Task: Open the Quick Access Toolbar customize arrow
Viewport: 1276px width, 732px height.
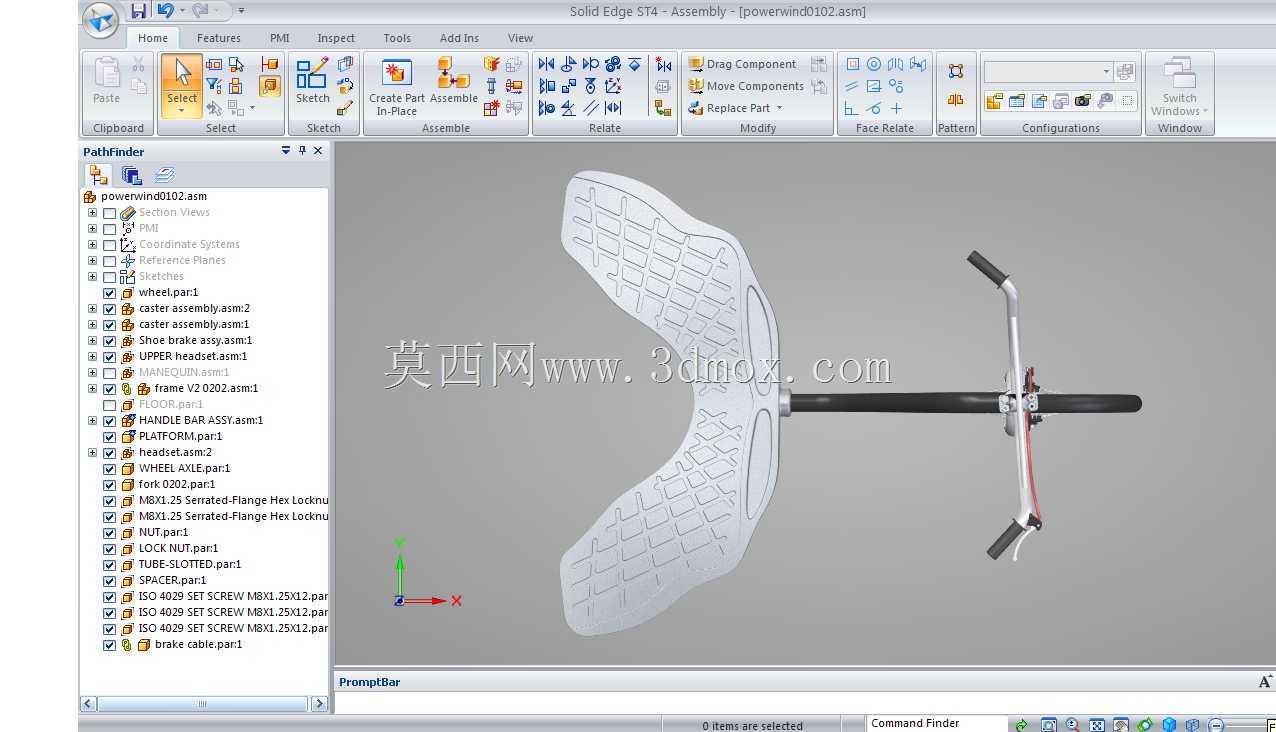Action: coord(241,12)
